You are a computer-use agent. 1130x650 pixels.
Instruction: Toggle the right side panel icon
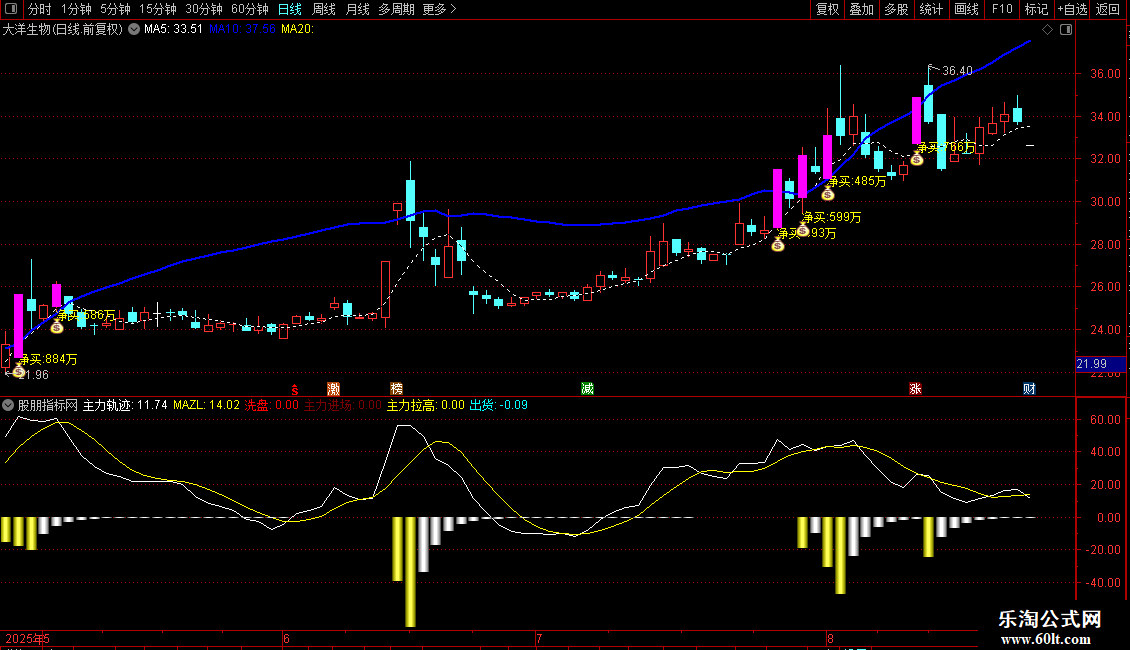(x=1066, y=30)
